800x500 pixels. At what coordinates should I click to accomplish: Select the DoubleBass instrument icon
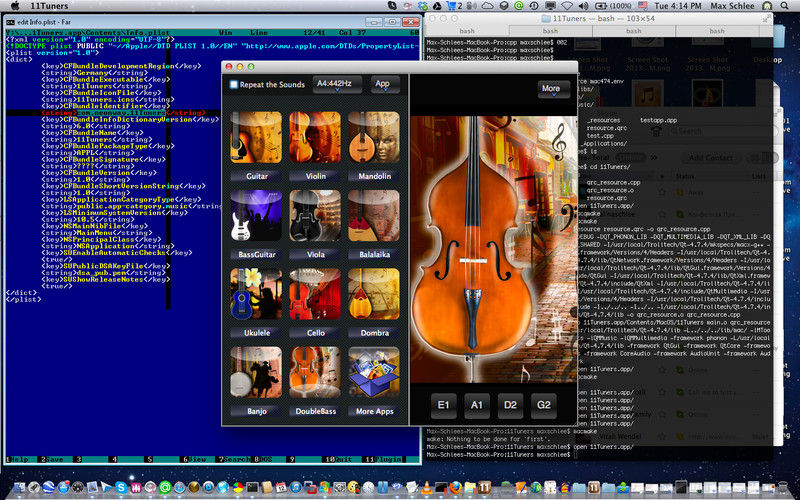tap(315, 372)
